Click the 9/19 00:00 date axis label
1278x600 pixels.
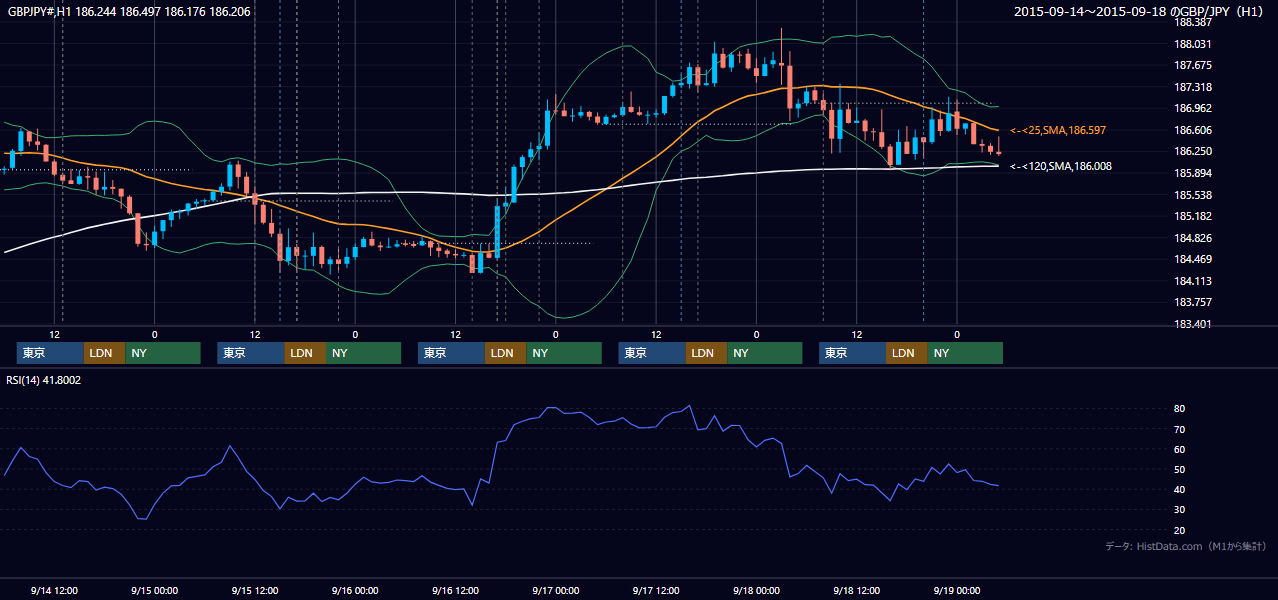[x=957, y=590]
